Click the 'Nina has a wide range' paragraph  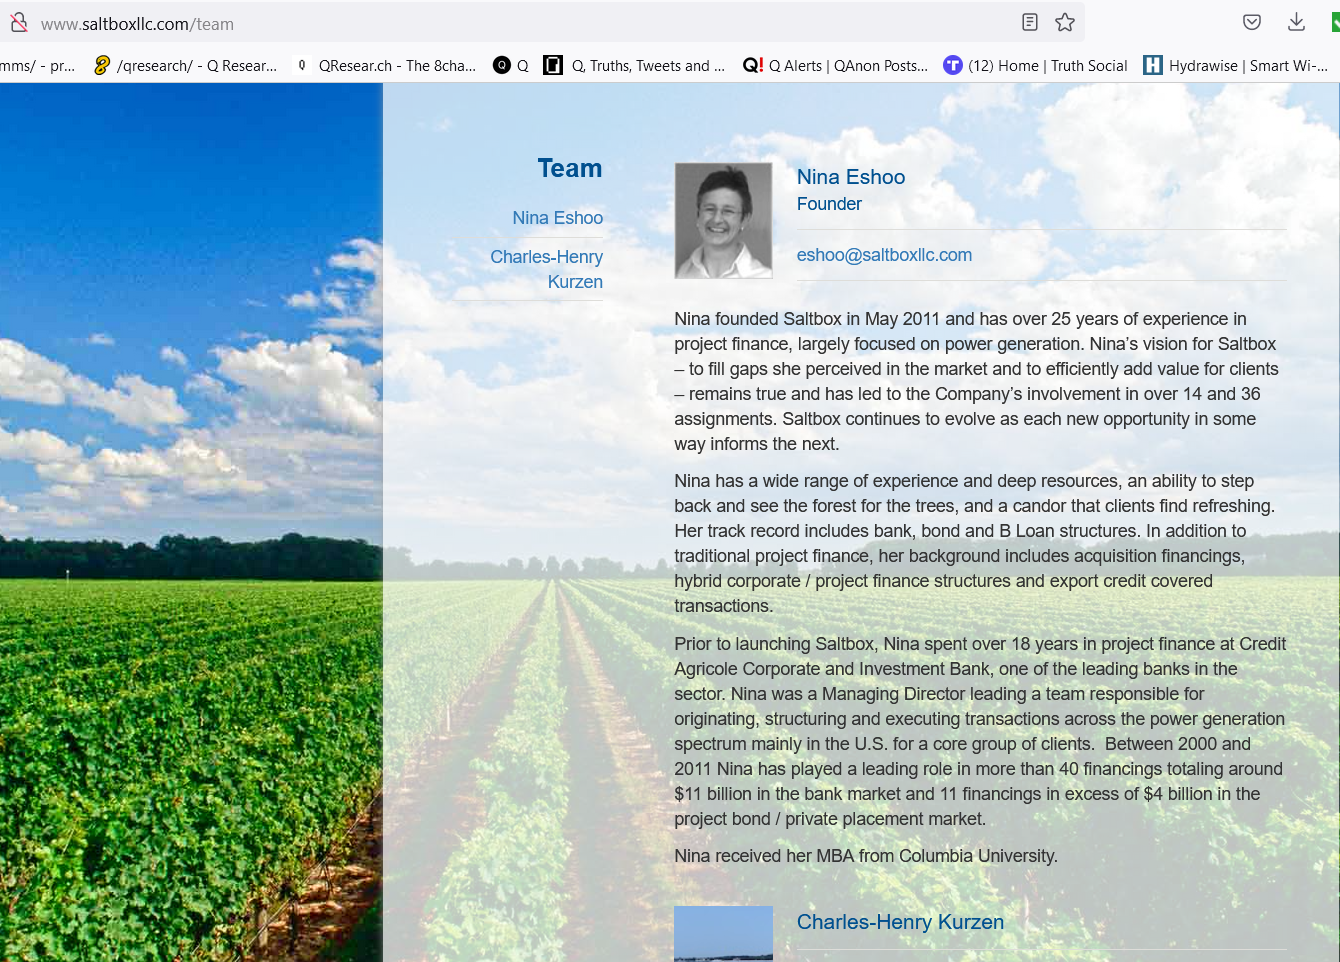click(974, 543)
